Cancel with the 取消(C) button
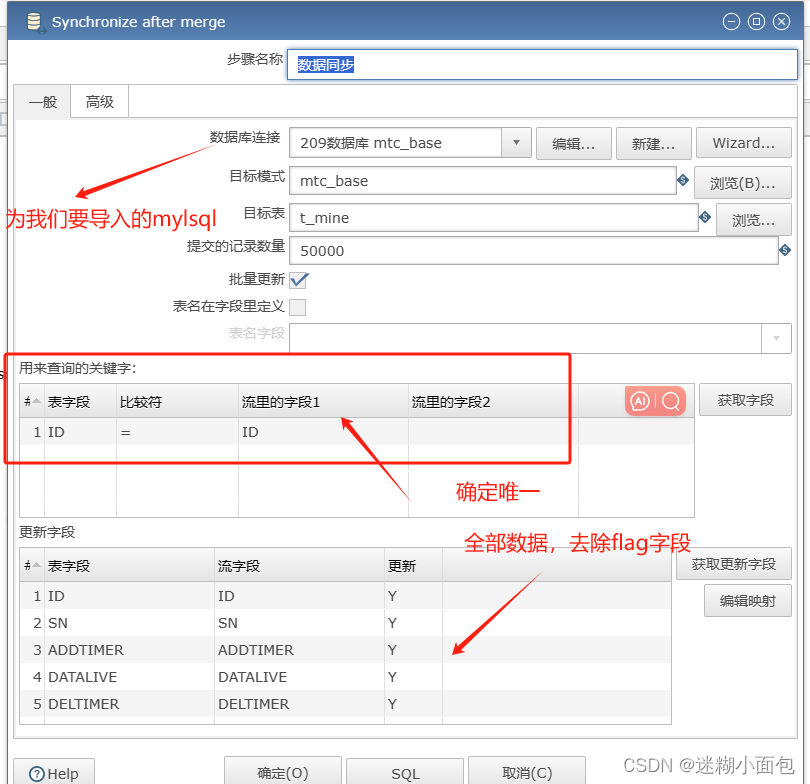The width and height of the screenshot is (810, 784). pyautogui.click(x=527, y=773)
